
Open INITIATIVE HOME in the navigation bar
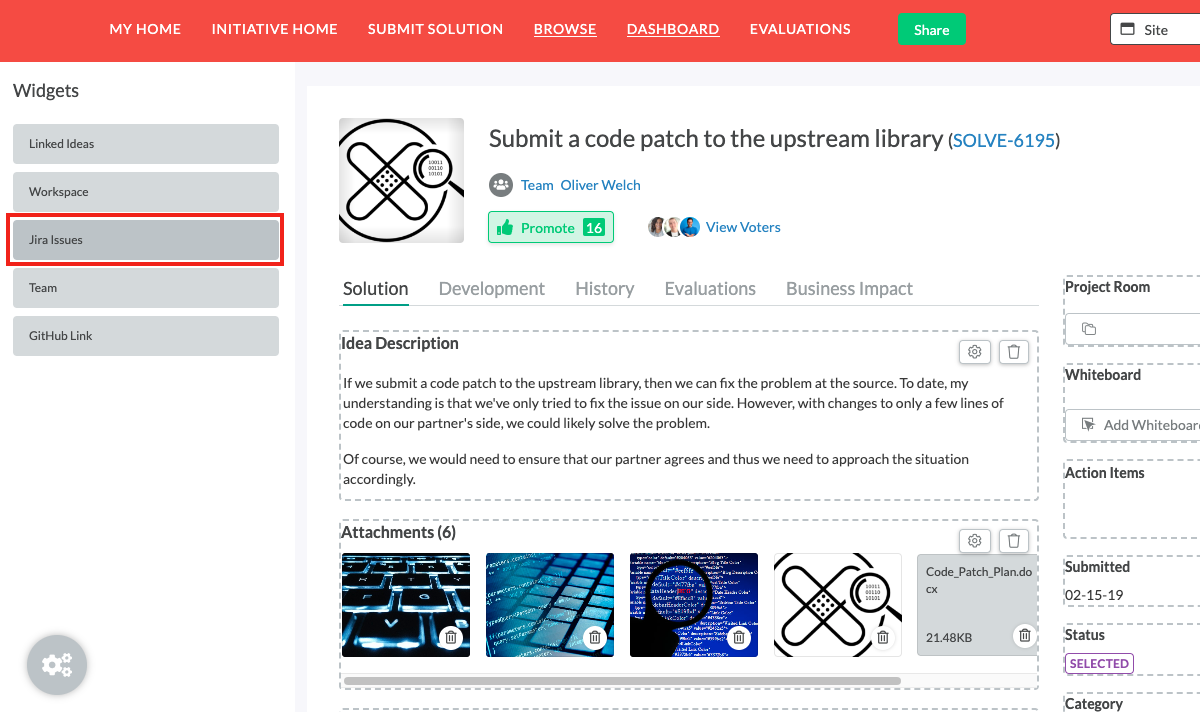click(x=274, y=29)
